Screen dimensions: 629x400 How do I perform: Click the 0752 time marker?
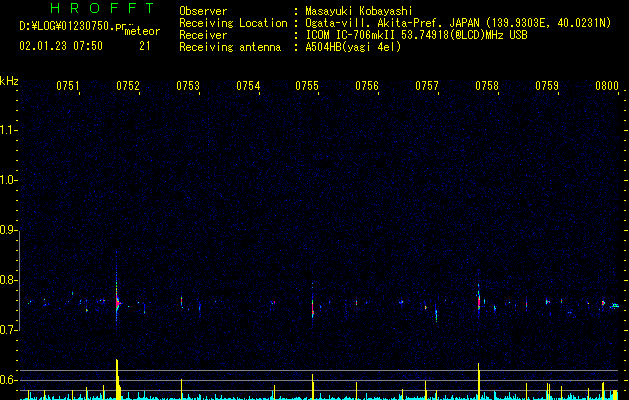click(128, 86)
